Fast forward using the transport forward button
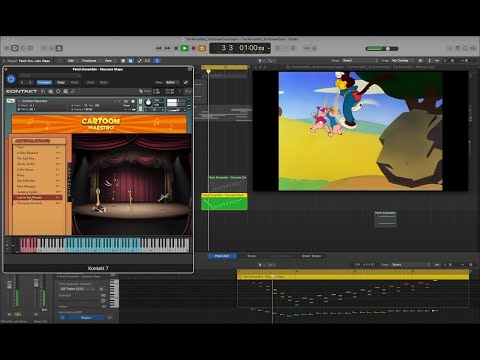 (x=167, y=48)
